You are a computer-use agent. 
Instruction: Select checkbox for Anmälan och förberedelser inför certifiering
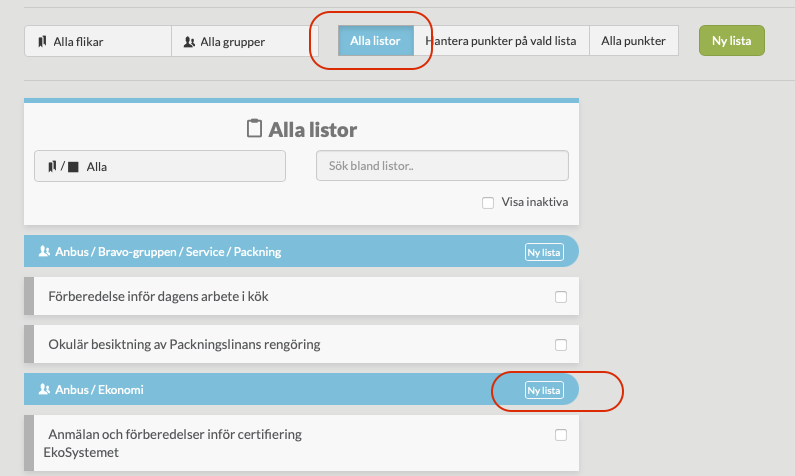pyautogui.click(x=560, y=435)
